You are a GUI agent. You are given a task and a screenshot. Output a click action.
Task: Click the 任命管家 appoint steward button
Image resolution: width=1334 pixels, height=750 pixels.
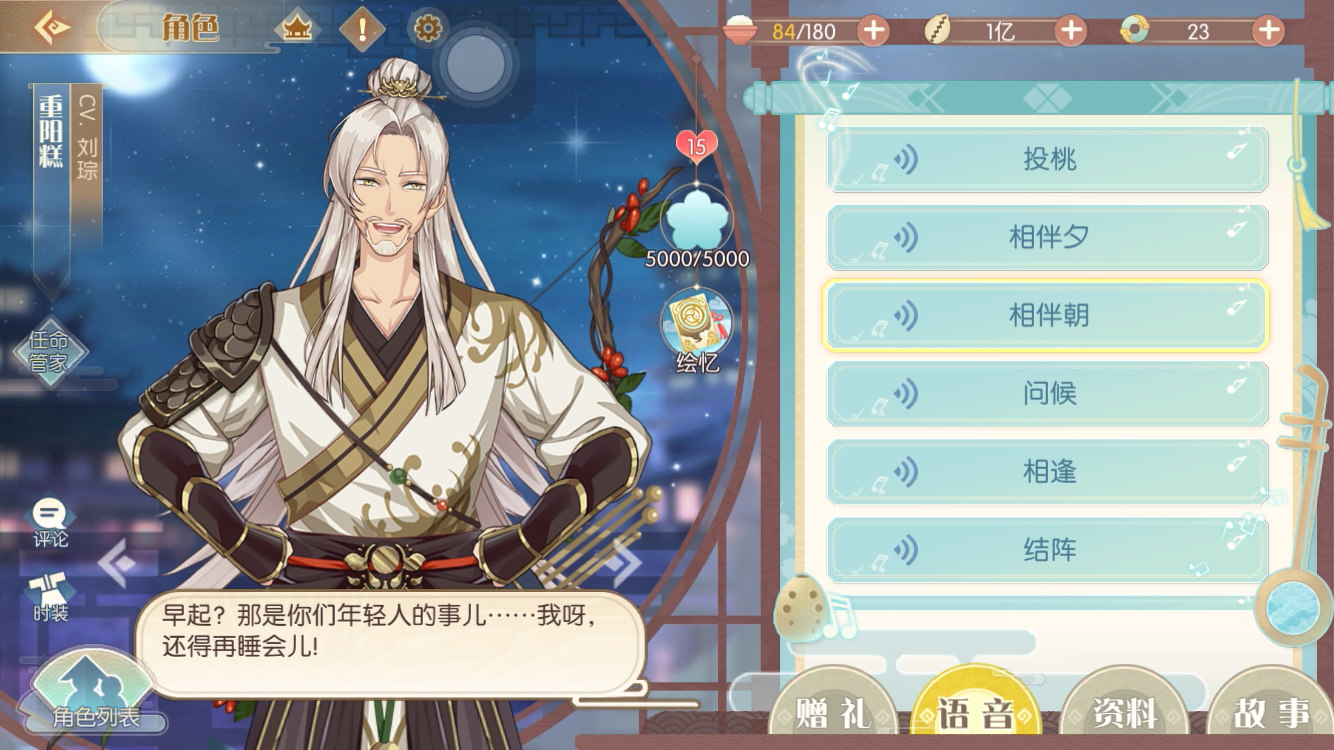pos(49,351)
